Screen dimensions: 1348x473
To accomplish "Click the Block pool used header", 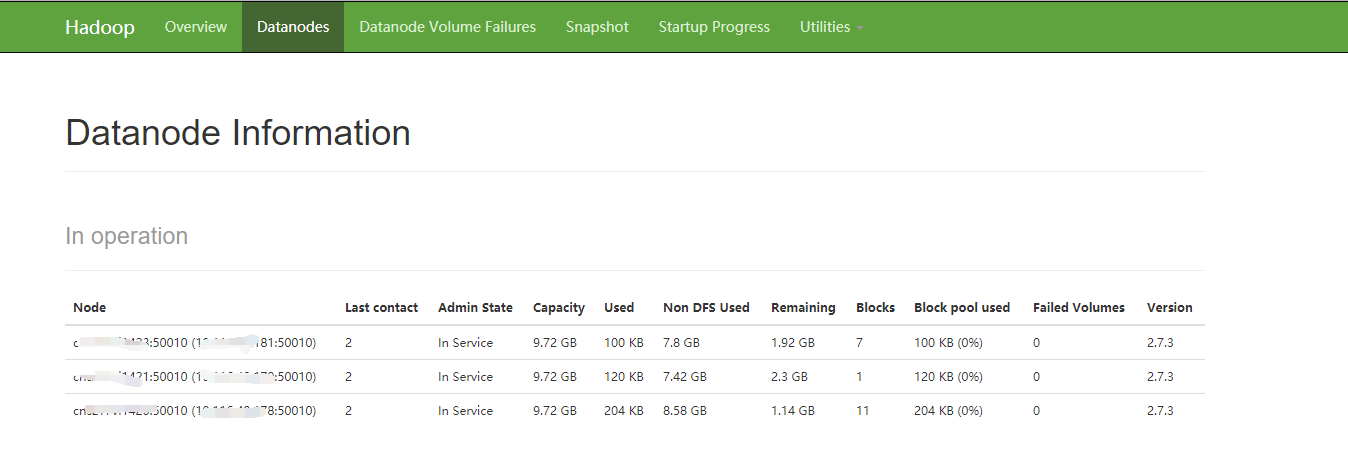I will [x=962, y=308].
